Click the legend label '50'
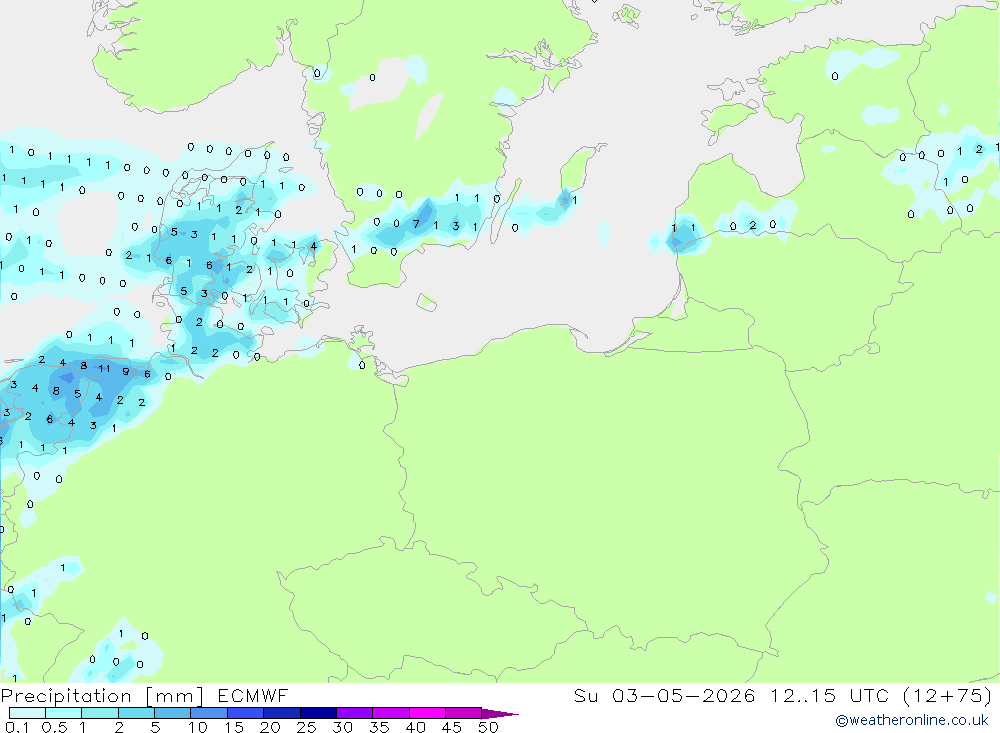The width and height of the screenshot is (1000, 733). click(x=488, y=727)
